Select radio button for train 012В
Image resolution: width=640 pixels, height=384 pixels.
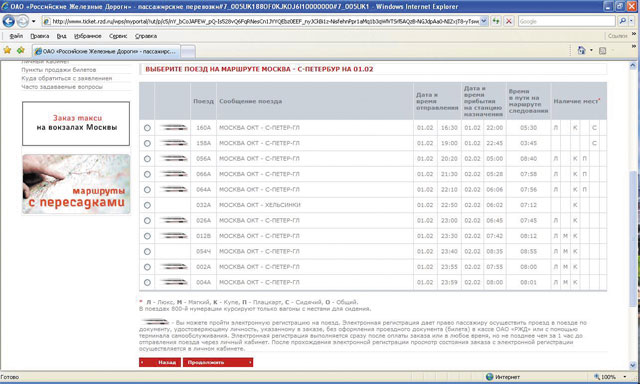tap(147, 236)
